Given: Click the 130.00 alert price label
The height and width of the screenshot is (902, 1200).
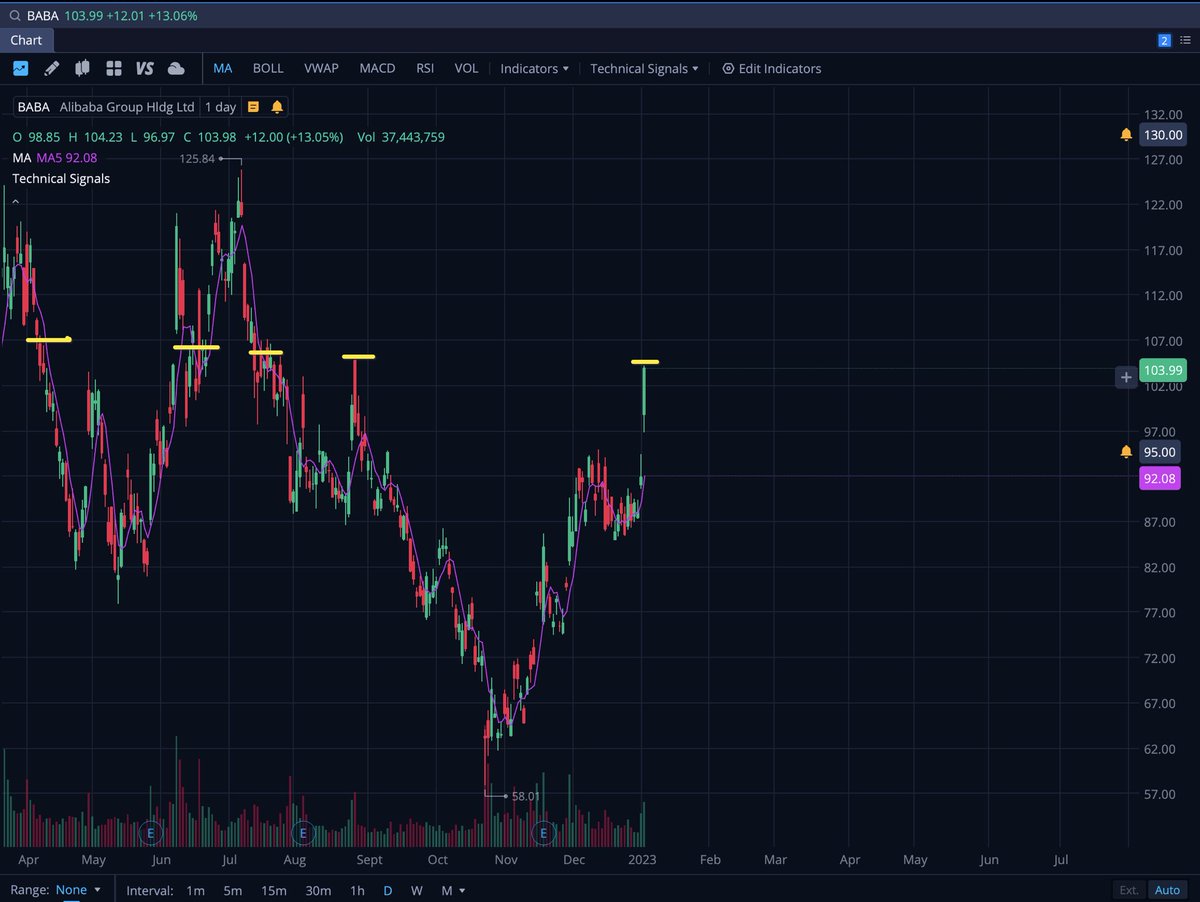Looking at the screenshot, I should pyautogui.click(x=1162, y=135).
